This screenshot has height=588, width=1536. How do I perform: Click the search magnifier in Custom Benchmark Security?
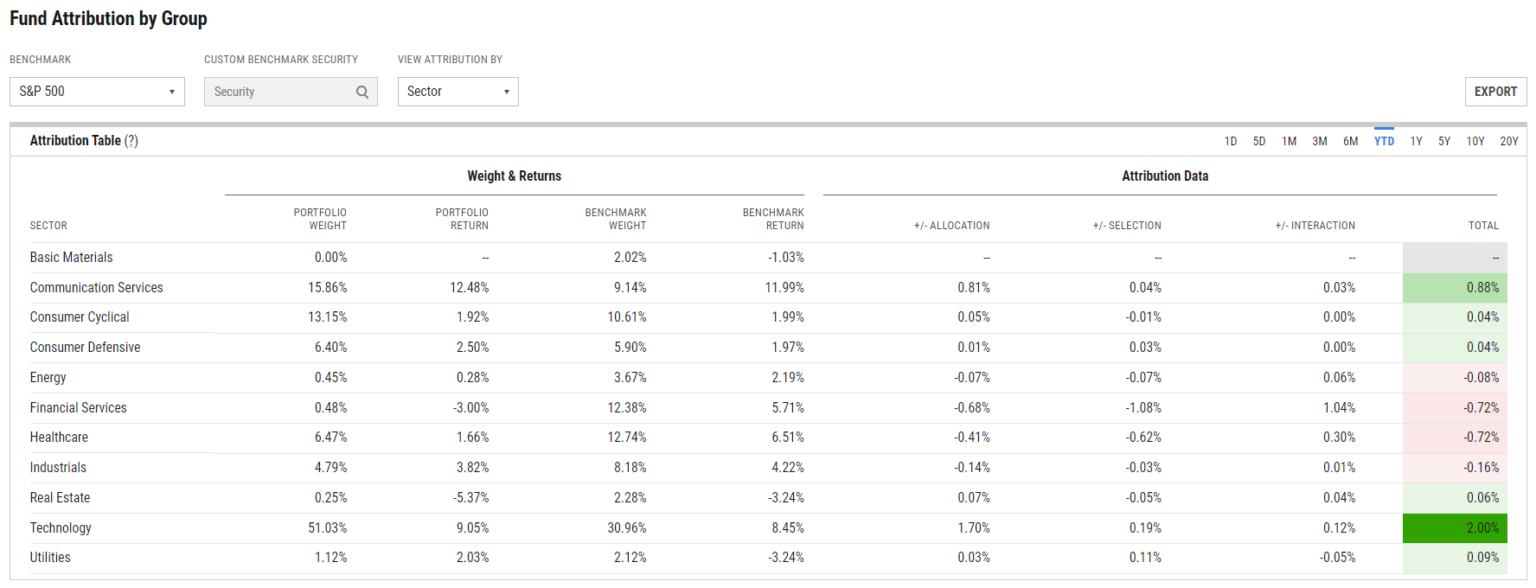[362, 91]
